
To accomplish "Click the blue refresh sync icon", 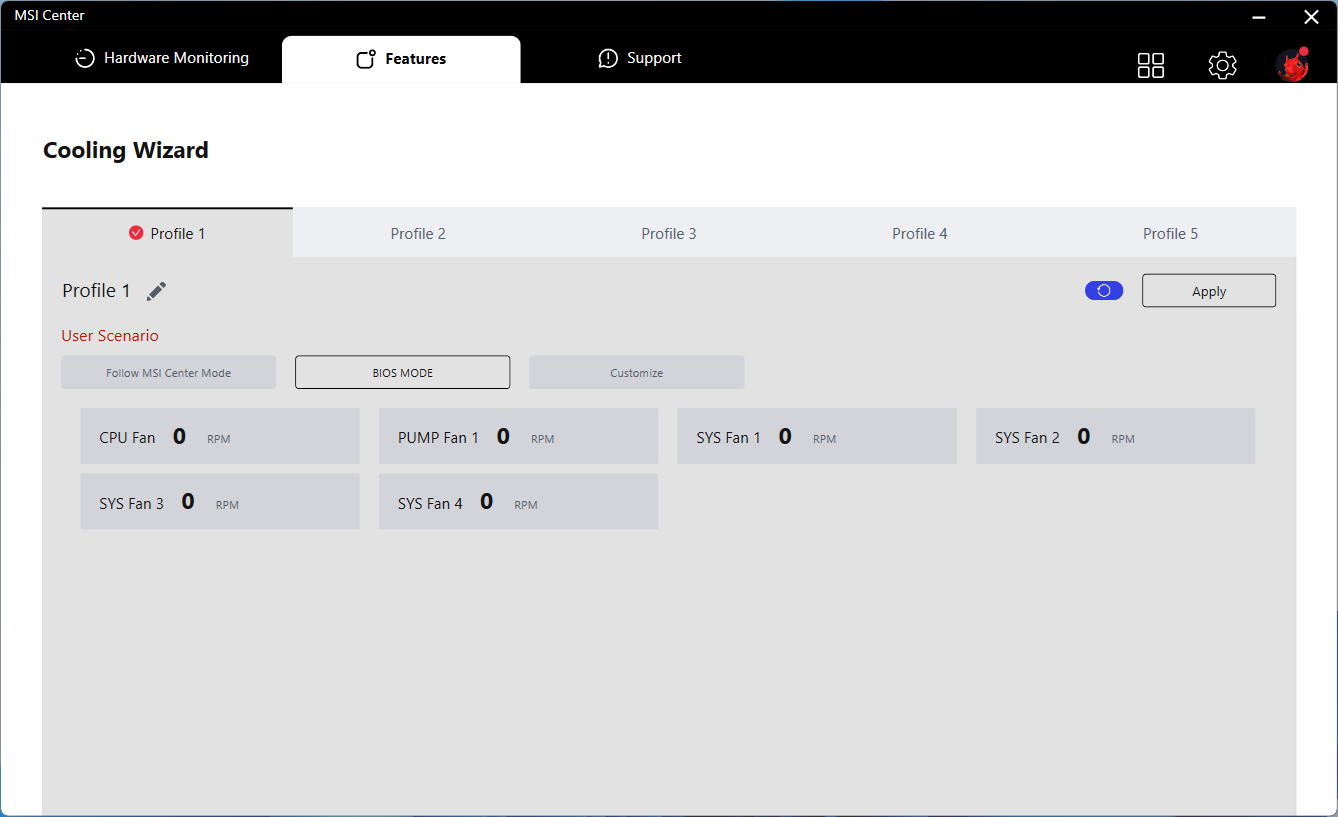I will click(x=1104, y=291).
